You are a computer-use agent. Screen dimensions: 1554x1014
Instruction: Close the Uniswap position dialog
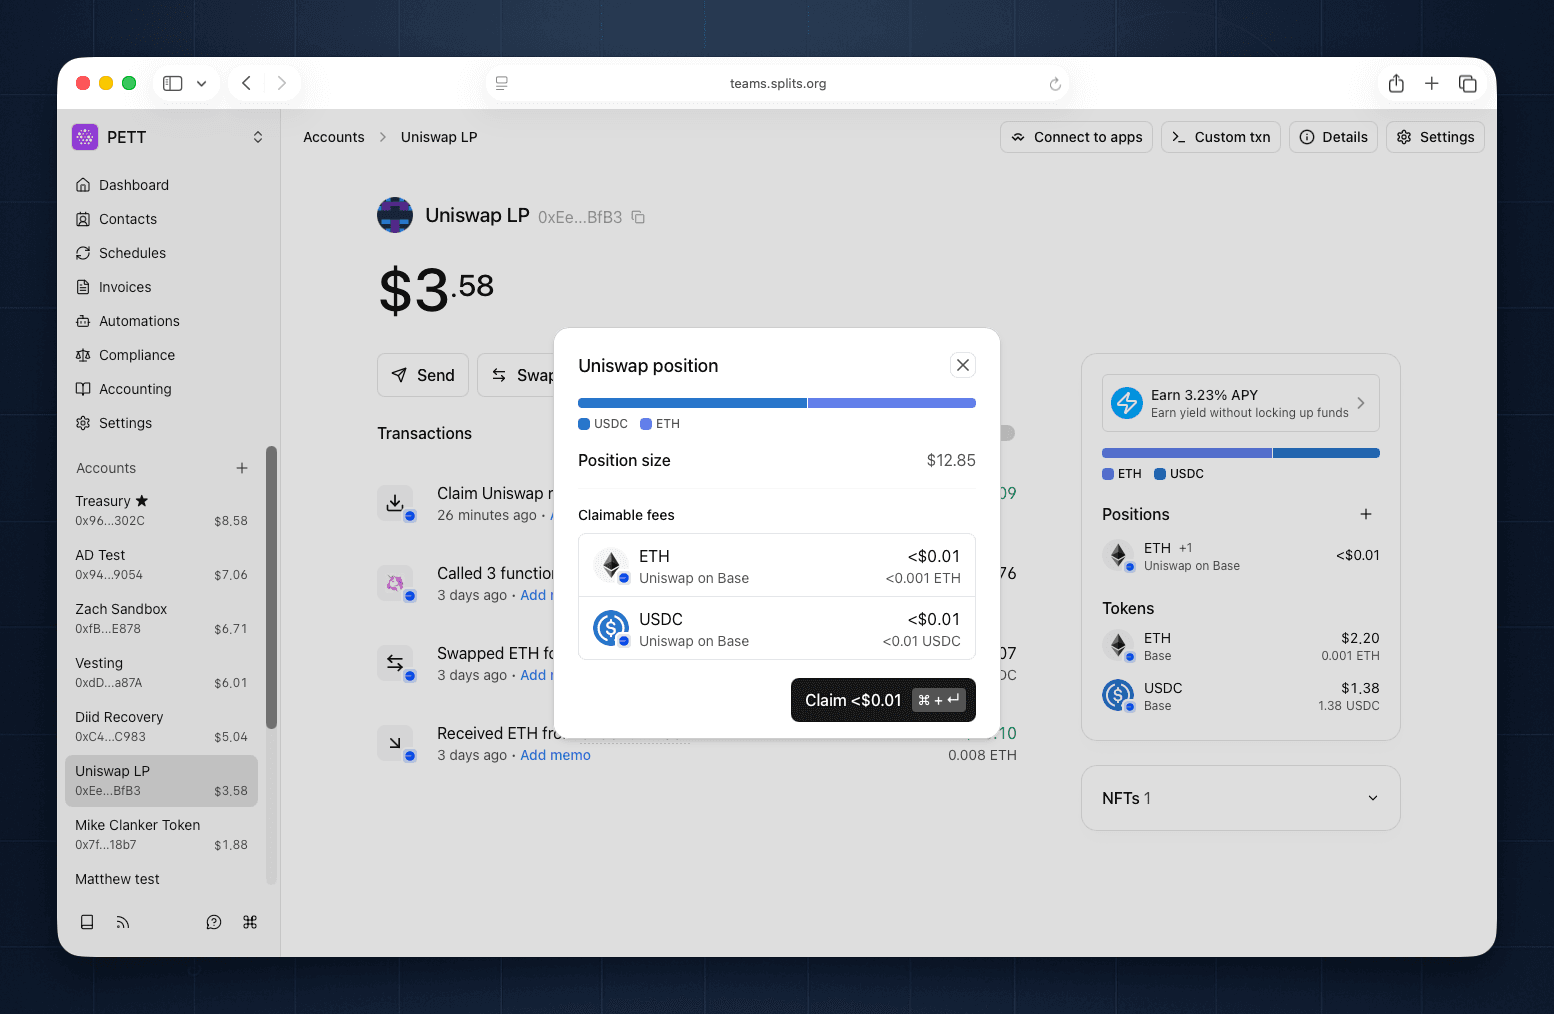point(962,365)
